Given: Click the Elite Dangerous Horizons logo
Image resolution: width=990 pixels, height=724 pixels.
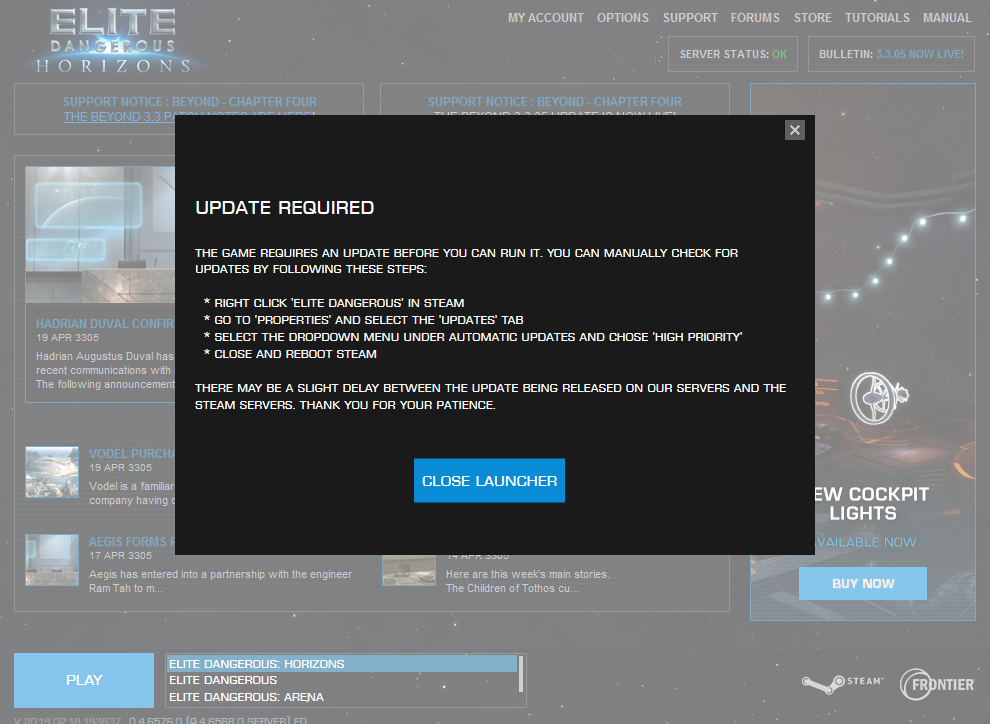Looking at the screenshot, I should [113, 41].
